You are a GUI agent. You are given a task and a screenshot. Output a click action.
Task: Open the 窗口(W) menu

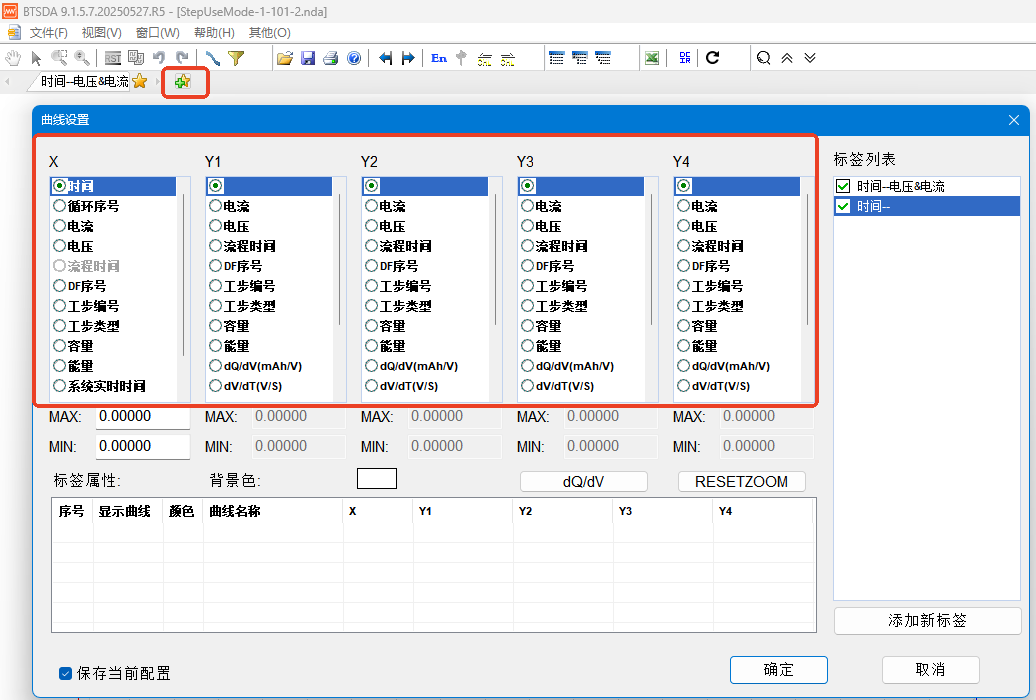coord(157,32)
